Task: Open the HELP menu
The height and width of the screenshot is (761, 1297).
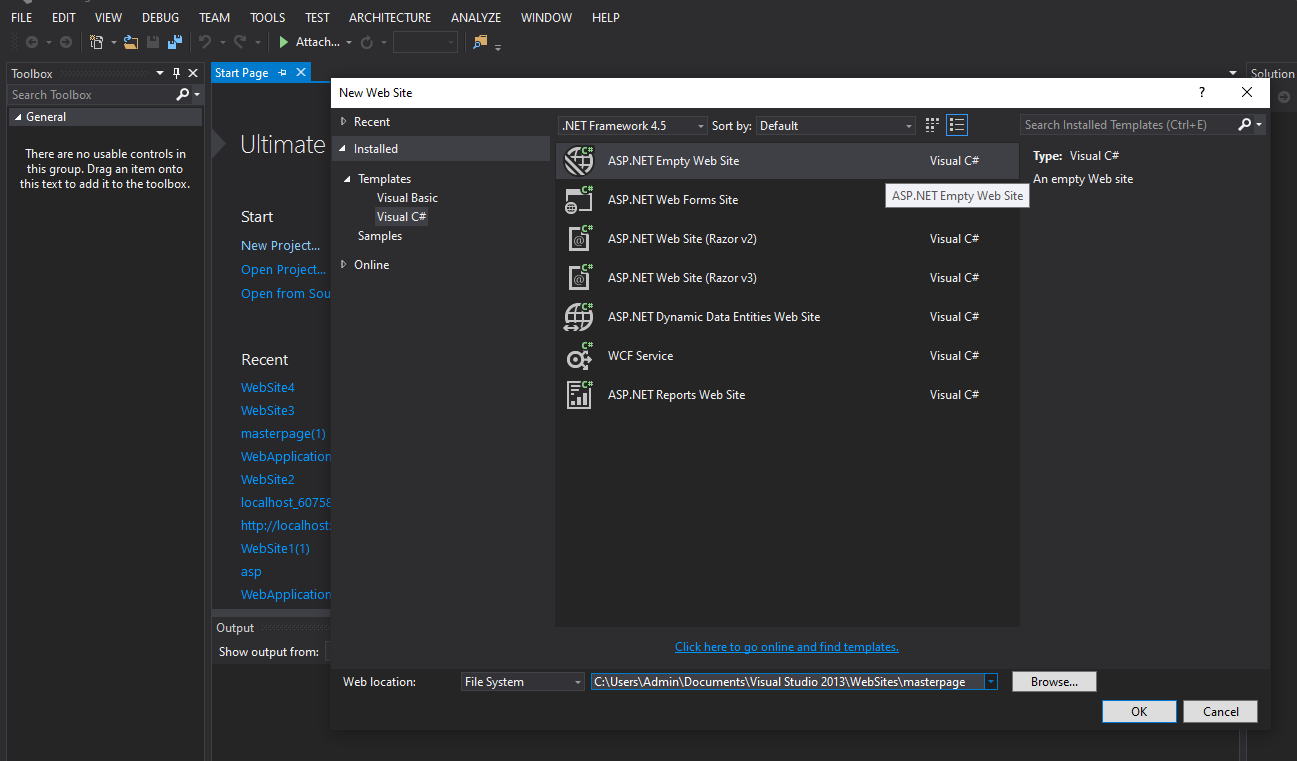Action: tap(605, 17)
